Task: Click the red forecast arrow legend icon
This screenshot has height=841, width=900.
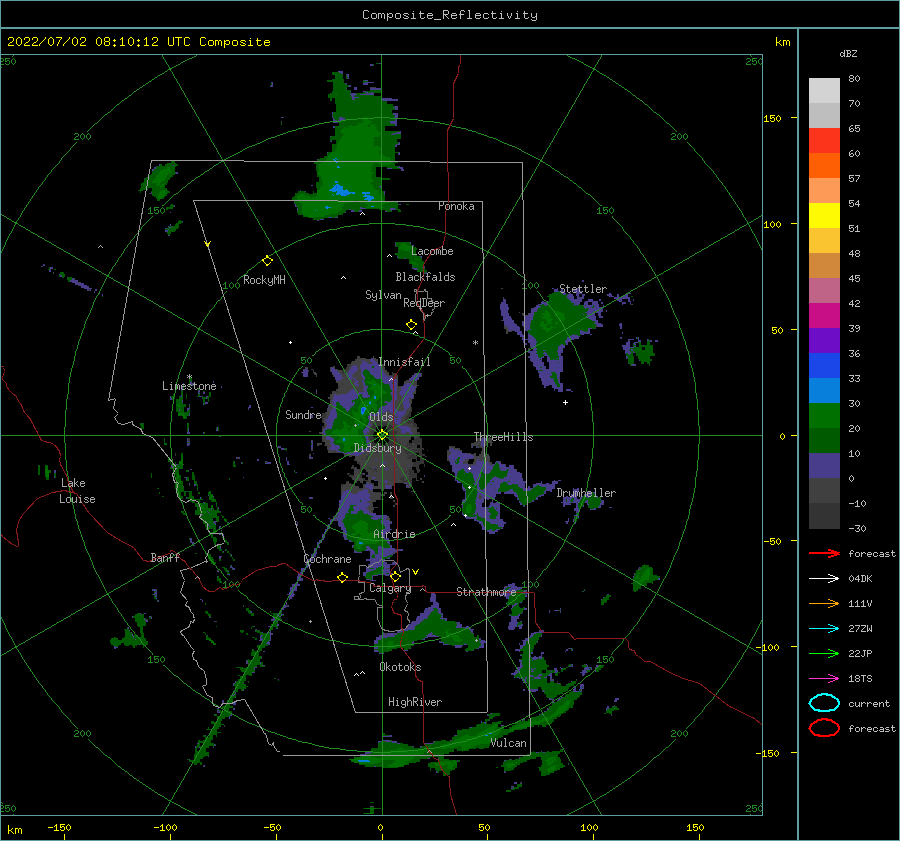Action: tap(824, 553)
